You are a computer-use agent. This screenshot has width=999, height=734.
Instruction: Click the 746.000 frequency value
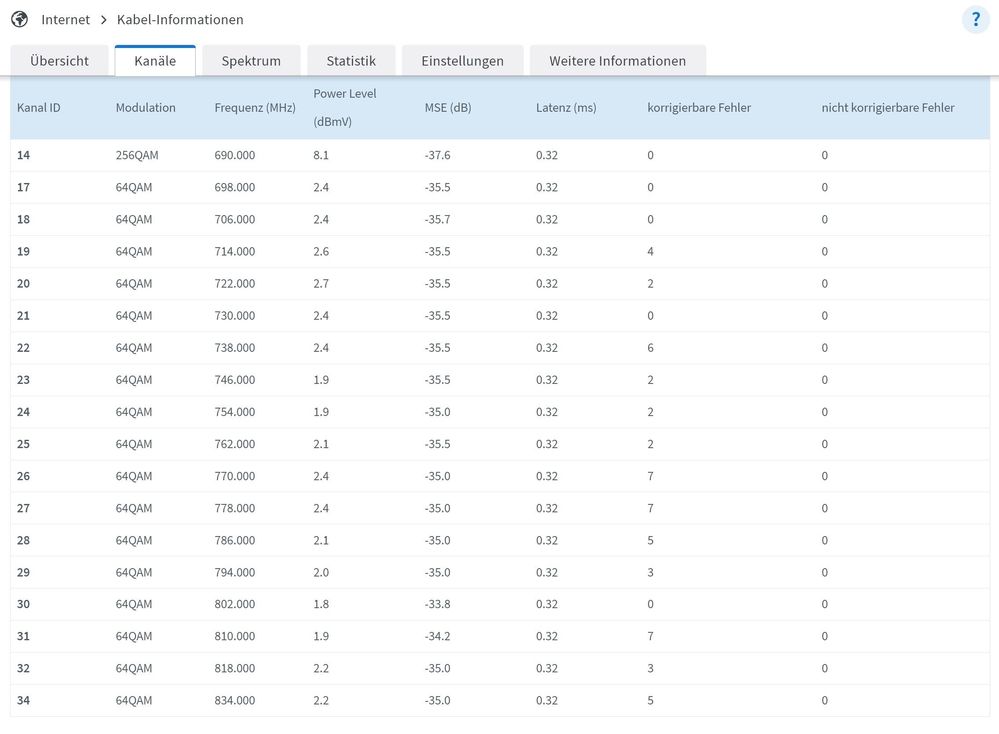[x=234, y=380]
